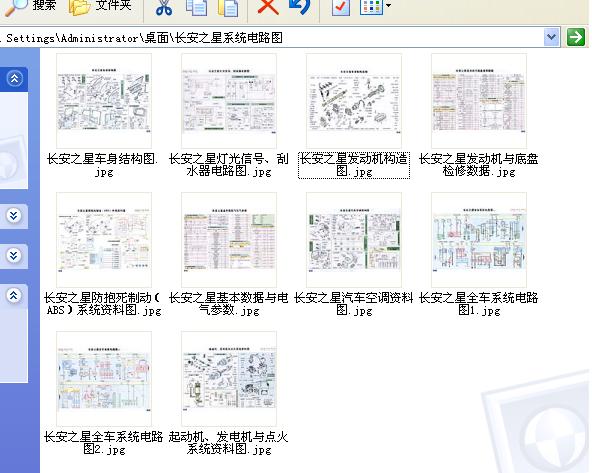Image resolution: width=592 pixels, height=473 pixels.
Task: Select thumbnail of 长安之星汽车空调资料图.jpg
Action: (354, 240)
